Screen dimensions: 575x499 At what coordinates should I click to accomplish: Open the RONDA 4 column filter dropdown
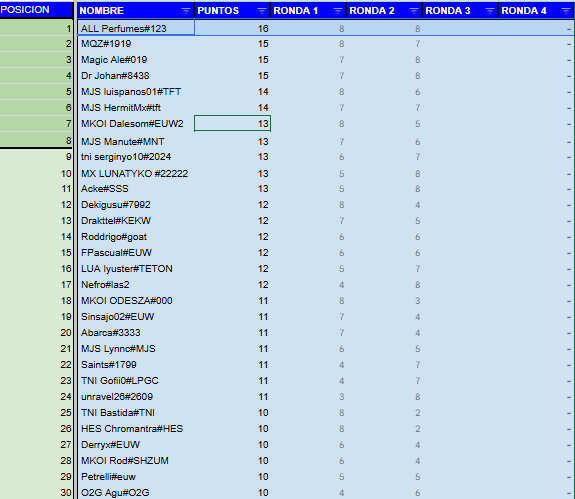tap(566, 11)
